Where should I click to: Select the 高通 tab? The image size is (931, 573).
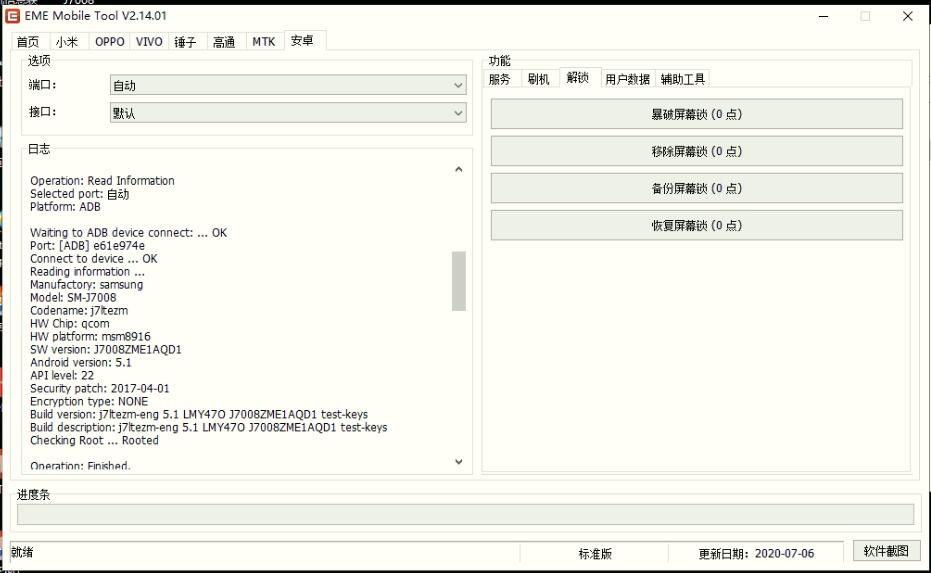(224, 42)
